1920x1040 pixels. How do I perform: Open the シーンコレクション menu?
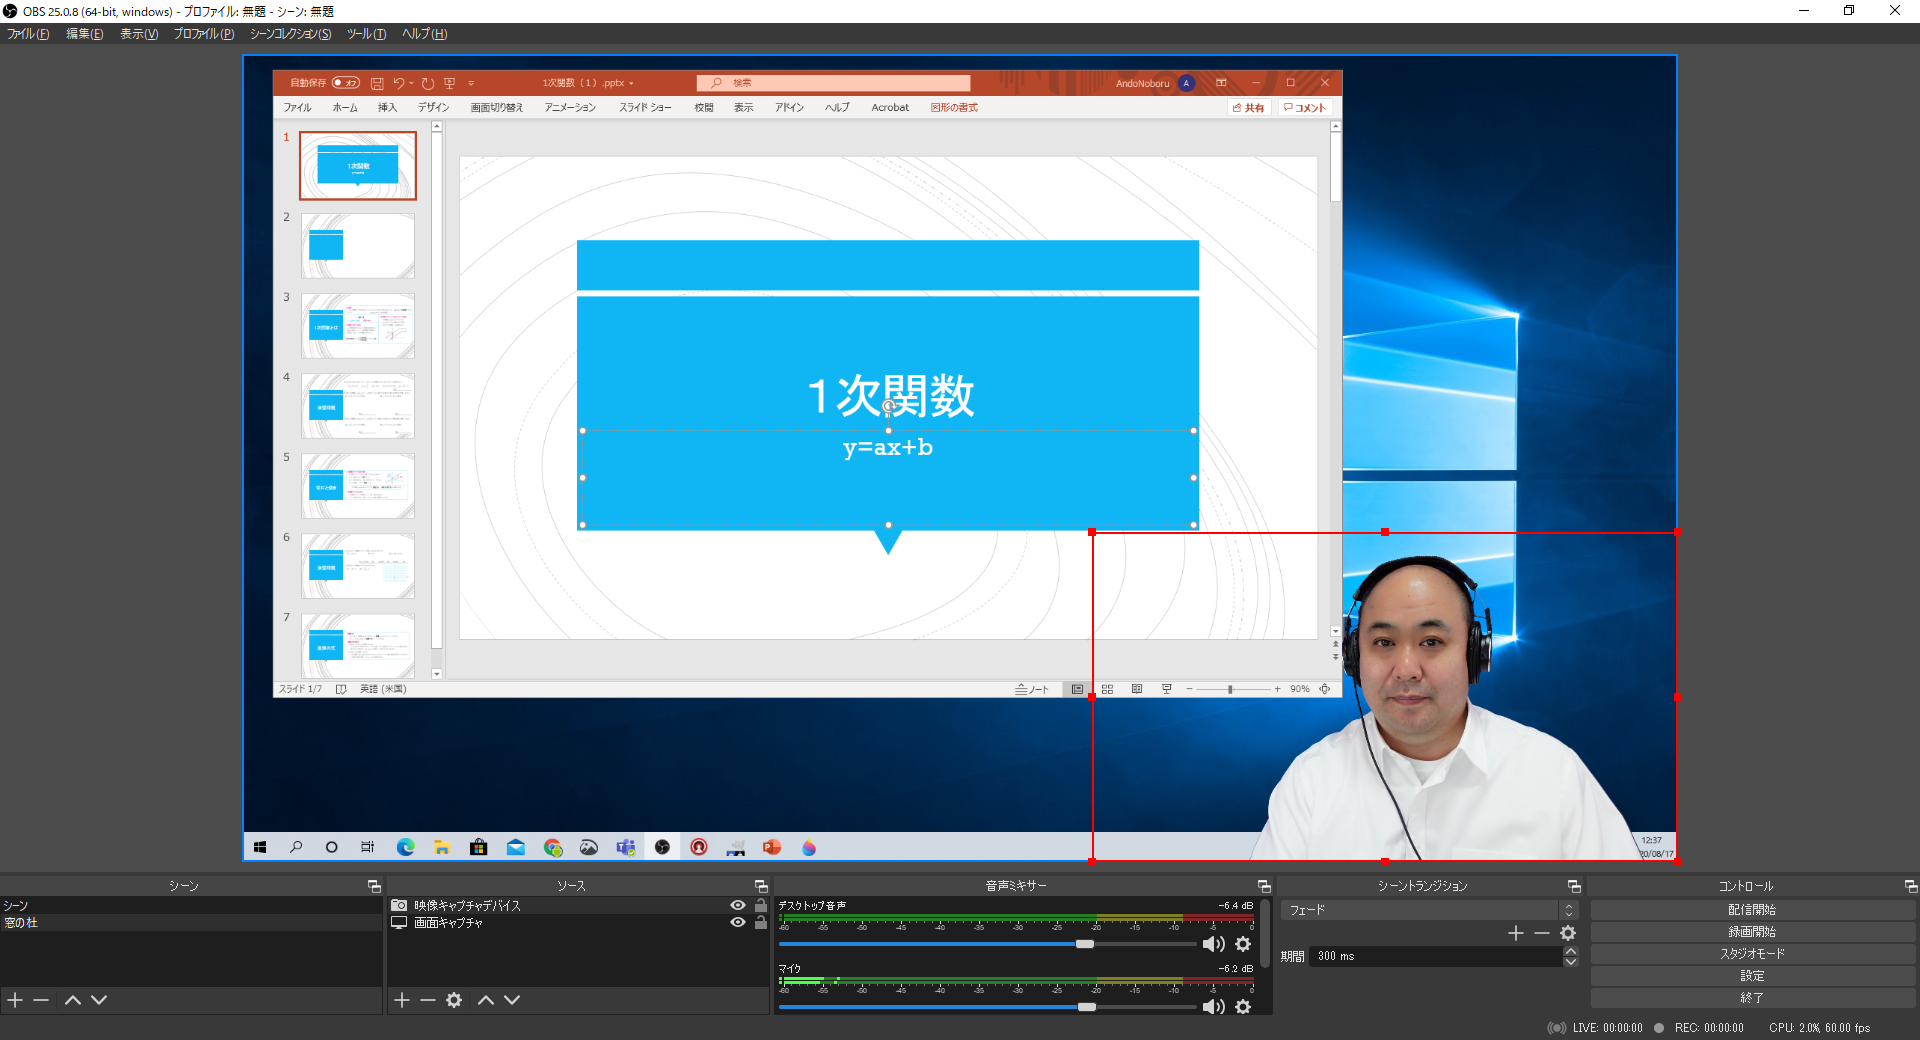coord(290,34)
